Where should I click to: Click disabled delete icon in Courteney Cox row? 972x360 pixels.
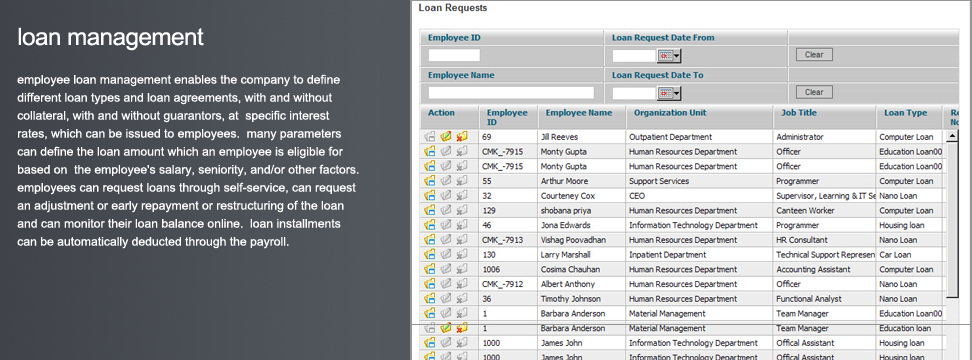pyautogui.click(x=461, y=196)
